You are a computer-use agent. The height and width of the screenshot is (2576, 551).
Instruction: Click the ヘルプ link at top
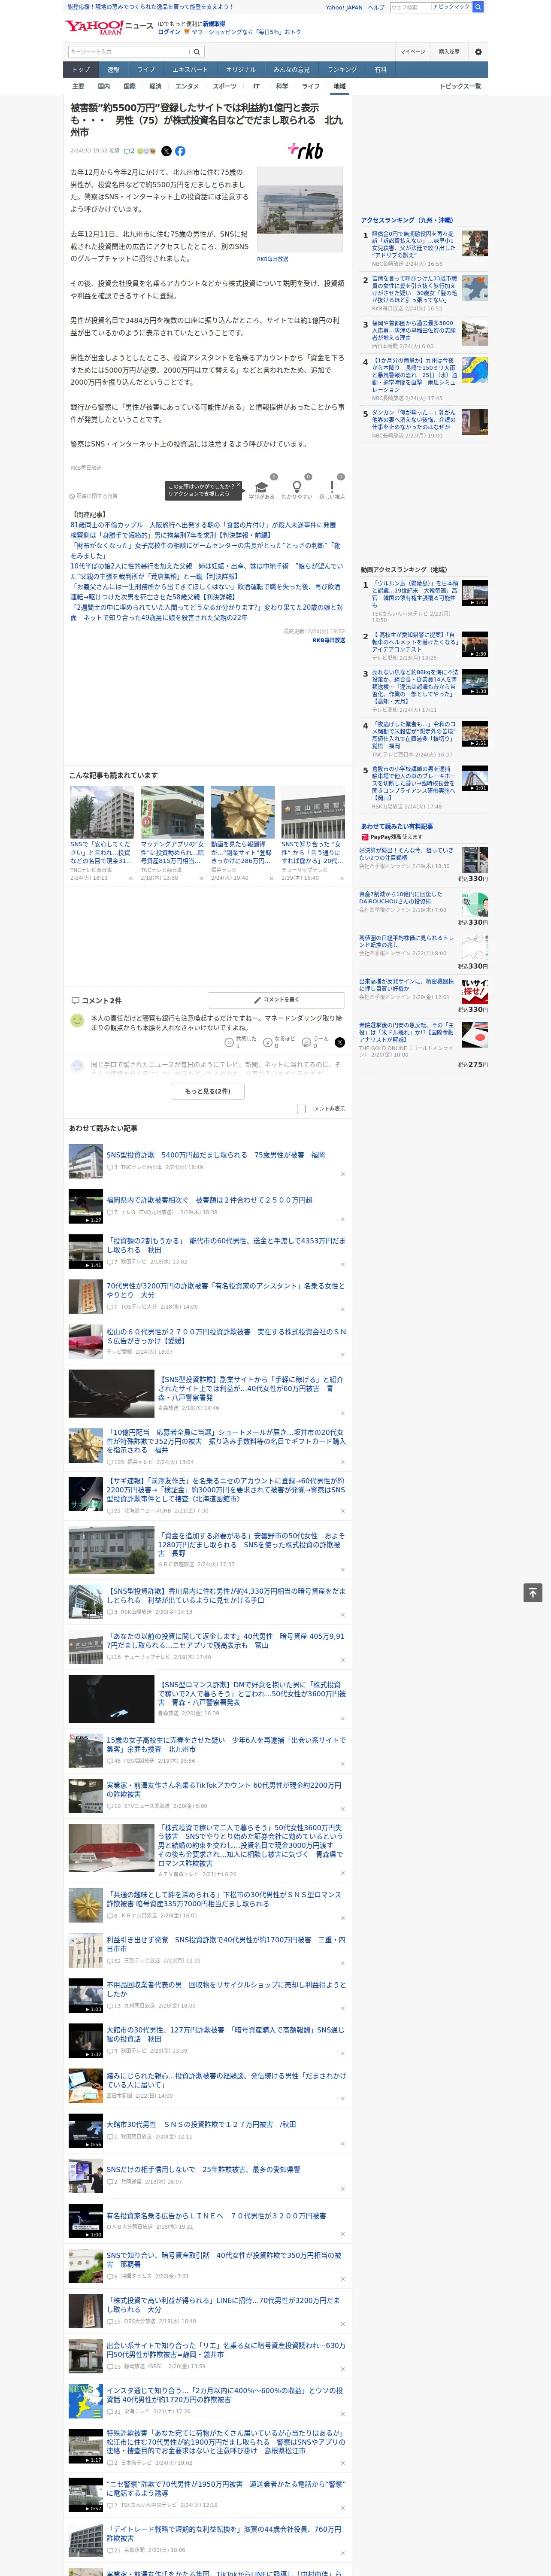point(376,7)
